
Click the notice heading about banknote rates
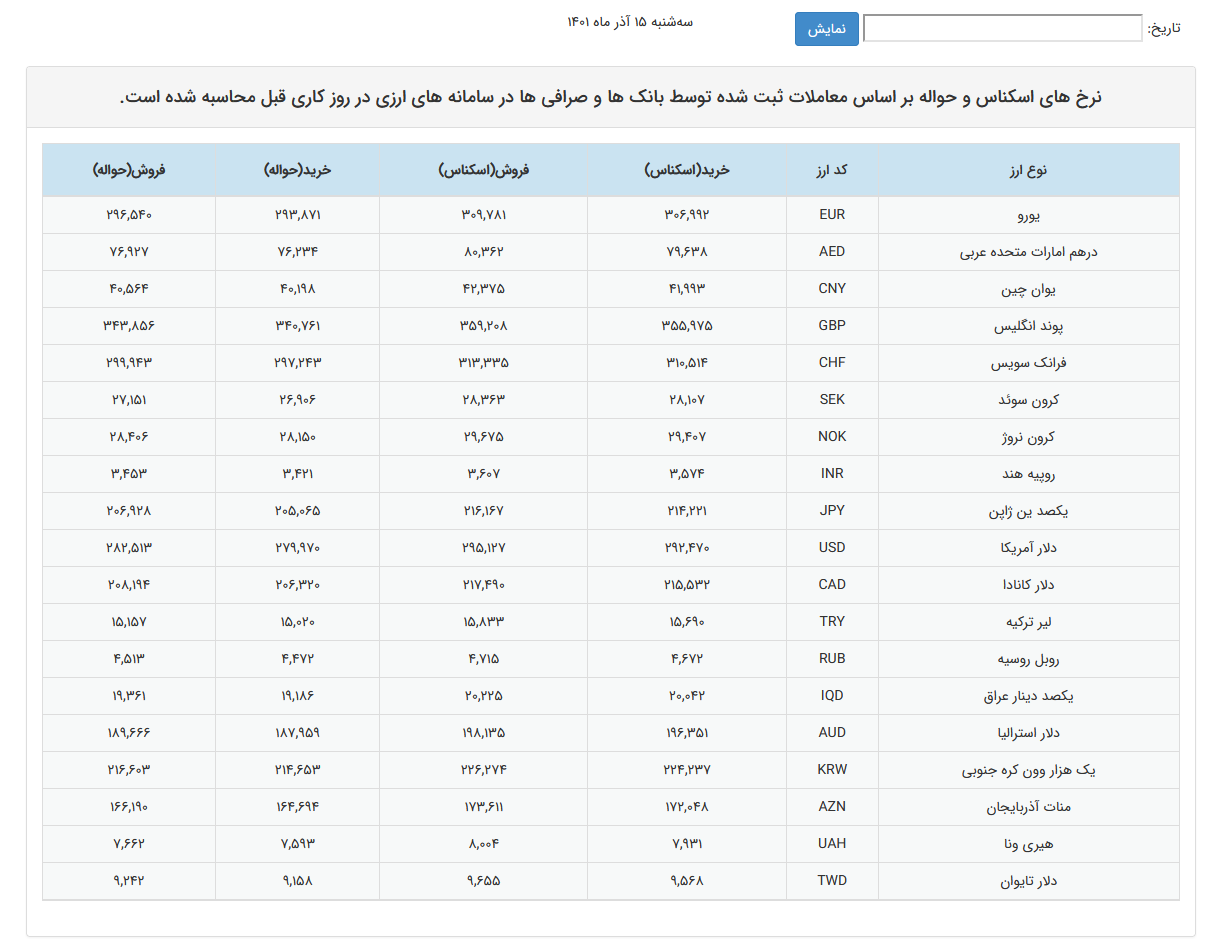(610, 98)
